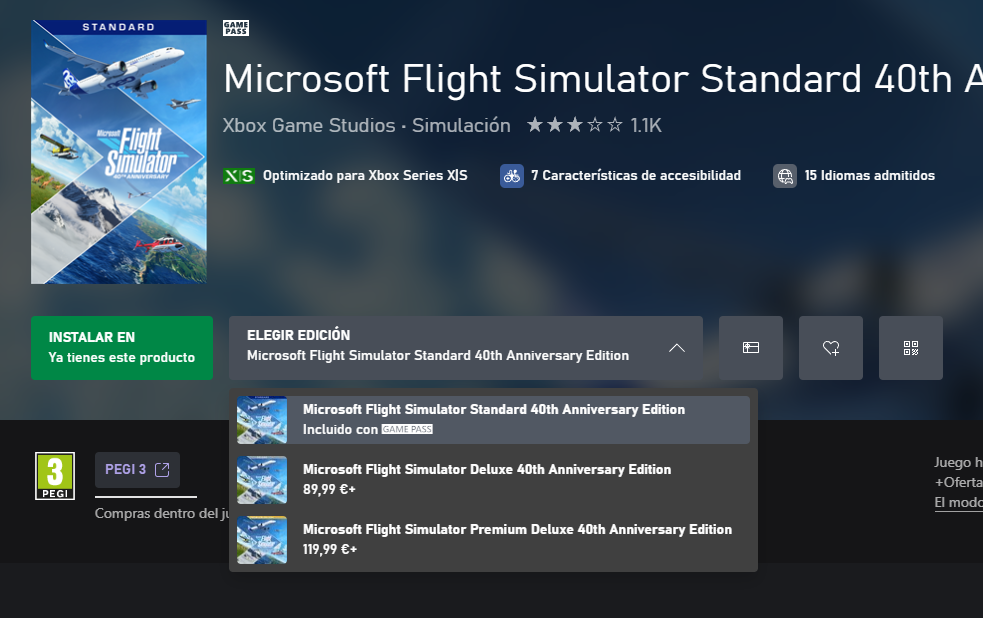Click the Instalar En green button
This screenshot has width=983, height=618.
pos(122,348)
